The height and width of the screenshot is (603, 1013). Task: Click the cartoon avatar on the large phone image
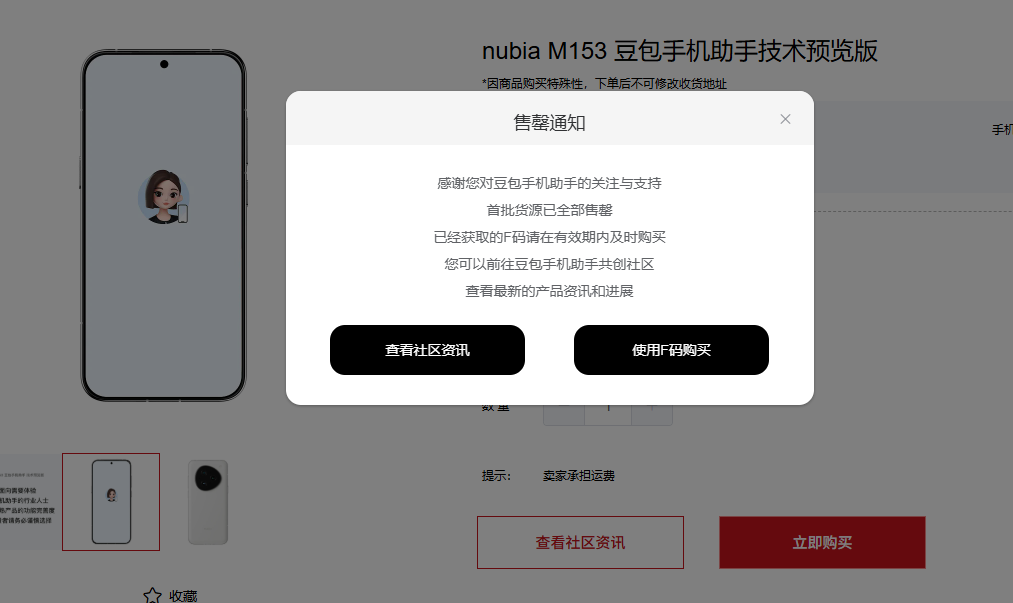point(164,197)
